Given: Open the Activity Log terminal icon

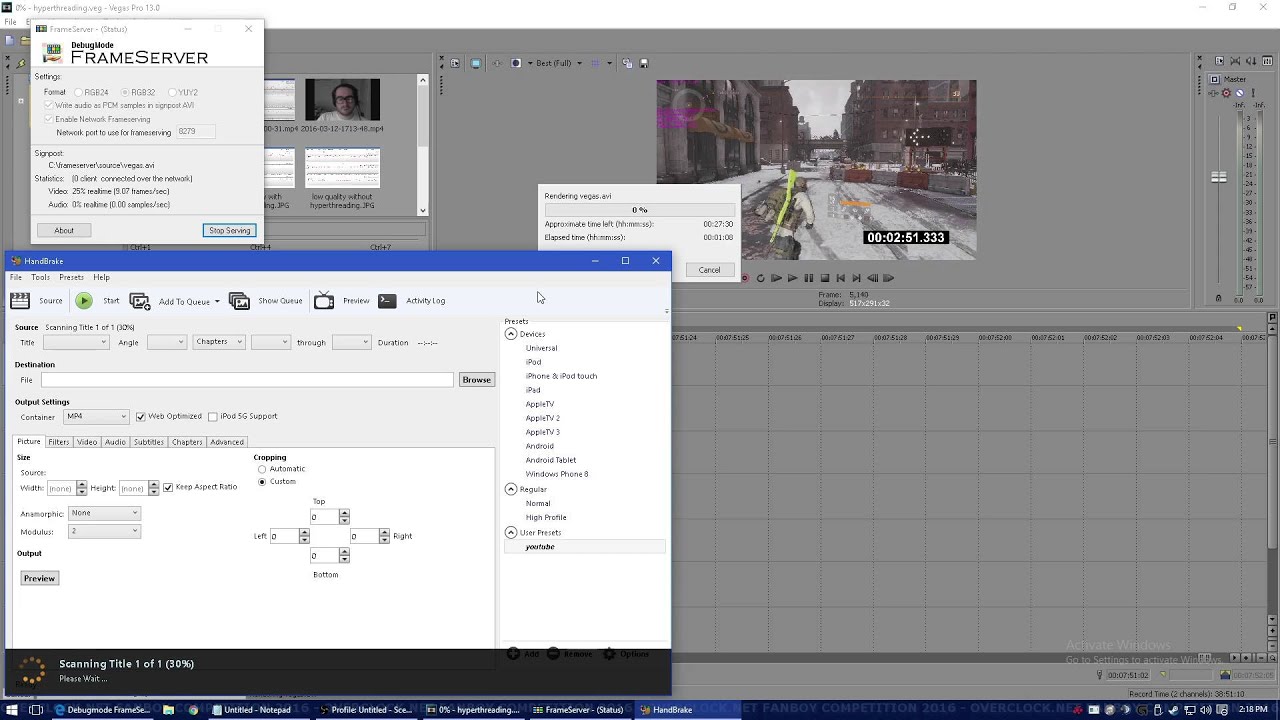Looking at the screenshot, I should click(387, 300).
